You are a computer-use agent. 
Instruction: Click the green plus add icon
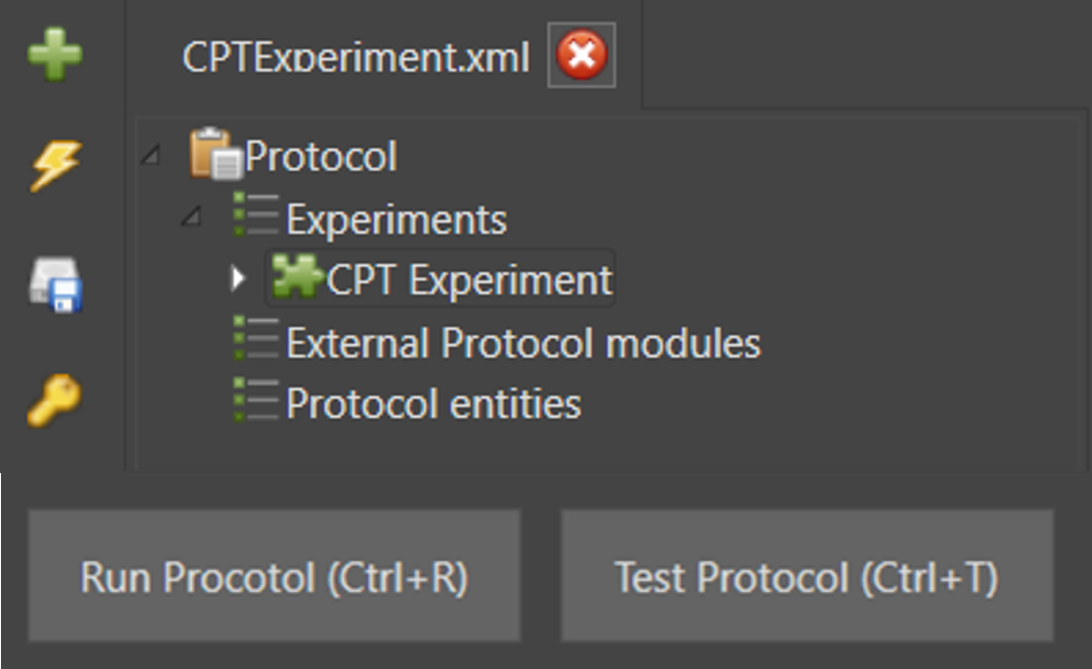(55, 54)
